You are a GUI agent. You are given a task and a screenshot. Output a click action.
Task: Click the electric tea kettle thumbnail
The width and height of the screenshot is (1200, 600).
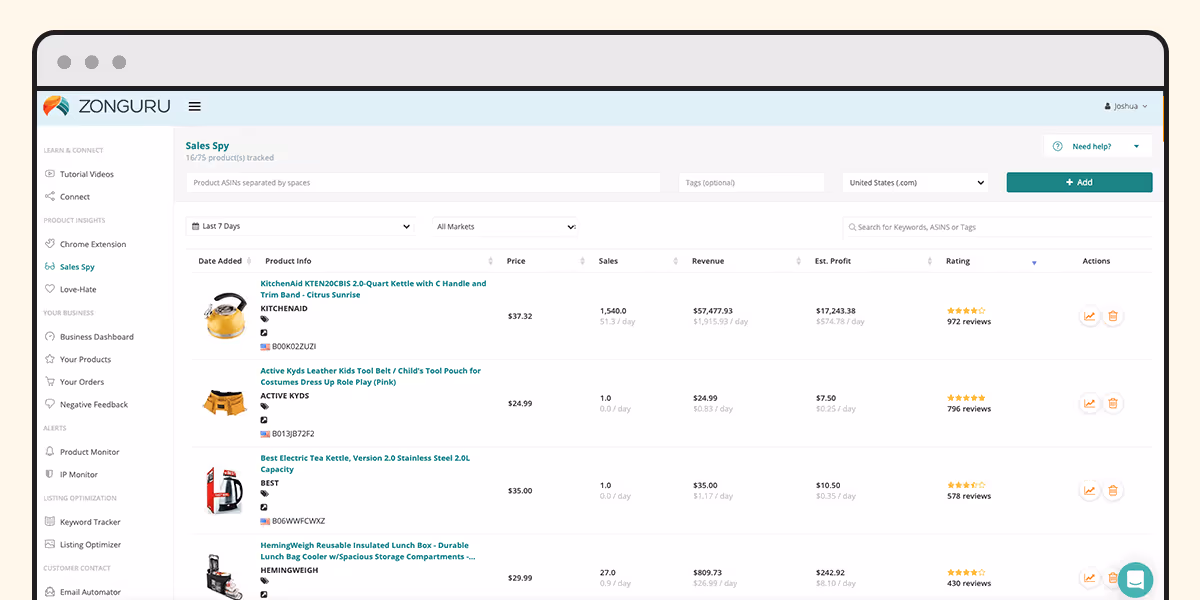[x=225, y=490]
